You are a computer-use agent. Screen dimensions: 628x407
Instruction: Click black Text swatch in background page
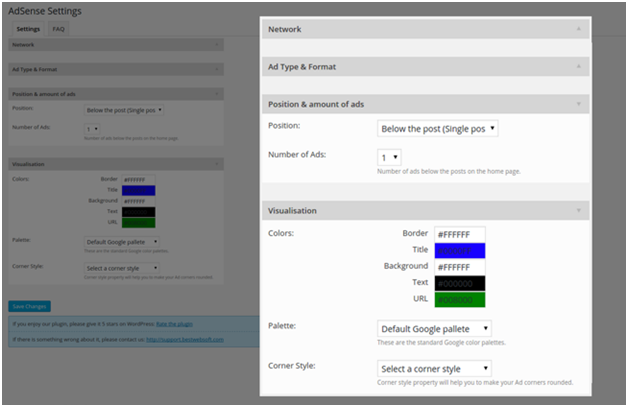[139, 212]
